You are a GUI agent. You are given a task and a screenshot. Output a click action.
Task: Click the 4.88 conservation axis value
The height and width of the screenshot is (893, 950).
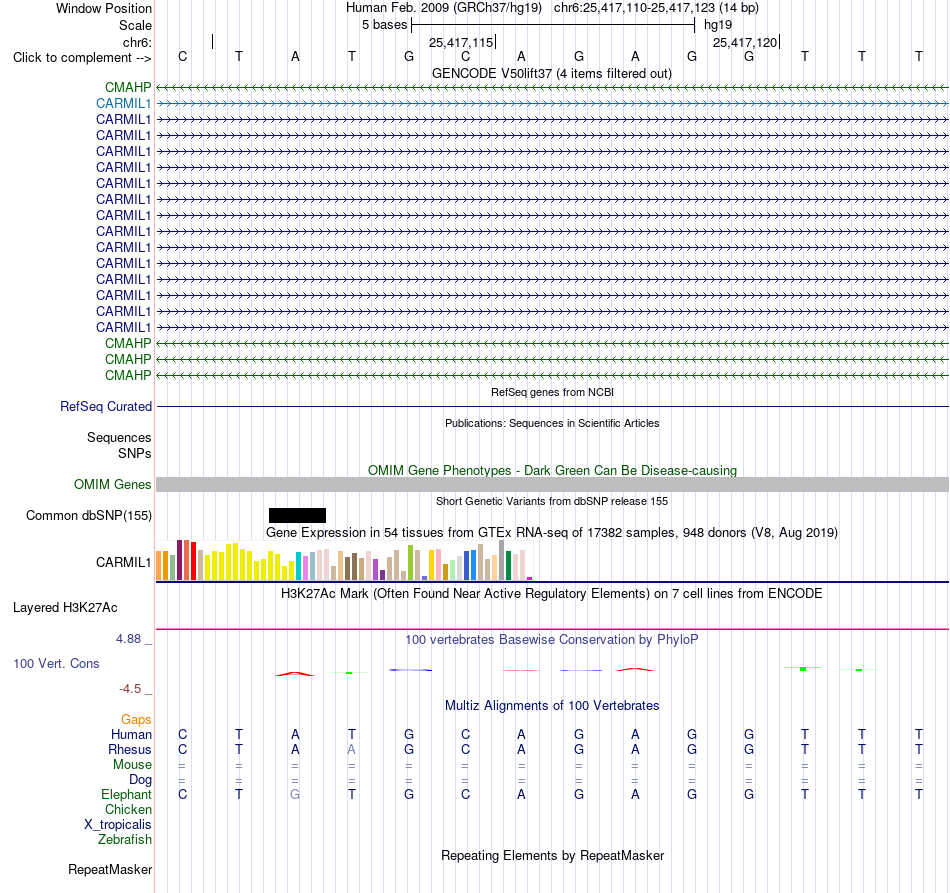pyautogui.click(x=128, y=639)
